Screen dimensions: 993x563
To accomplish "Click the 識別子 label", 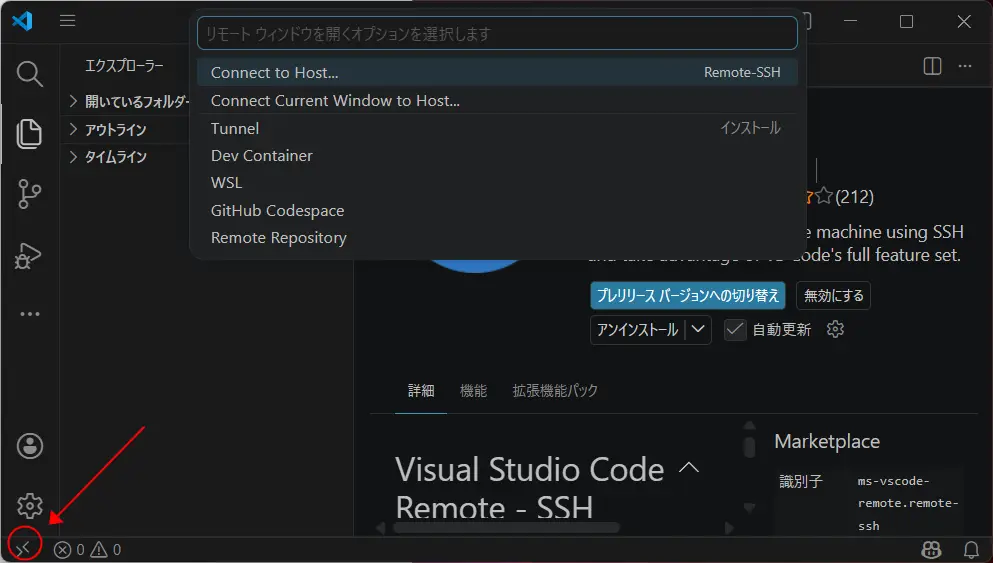I will (800, 482).
